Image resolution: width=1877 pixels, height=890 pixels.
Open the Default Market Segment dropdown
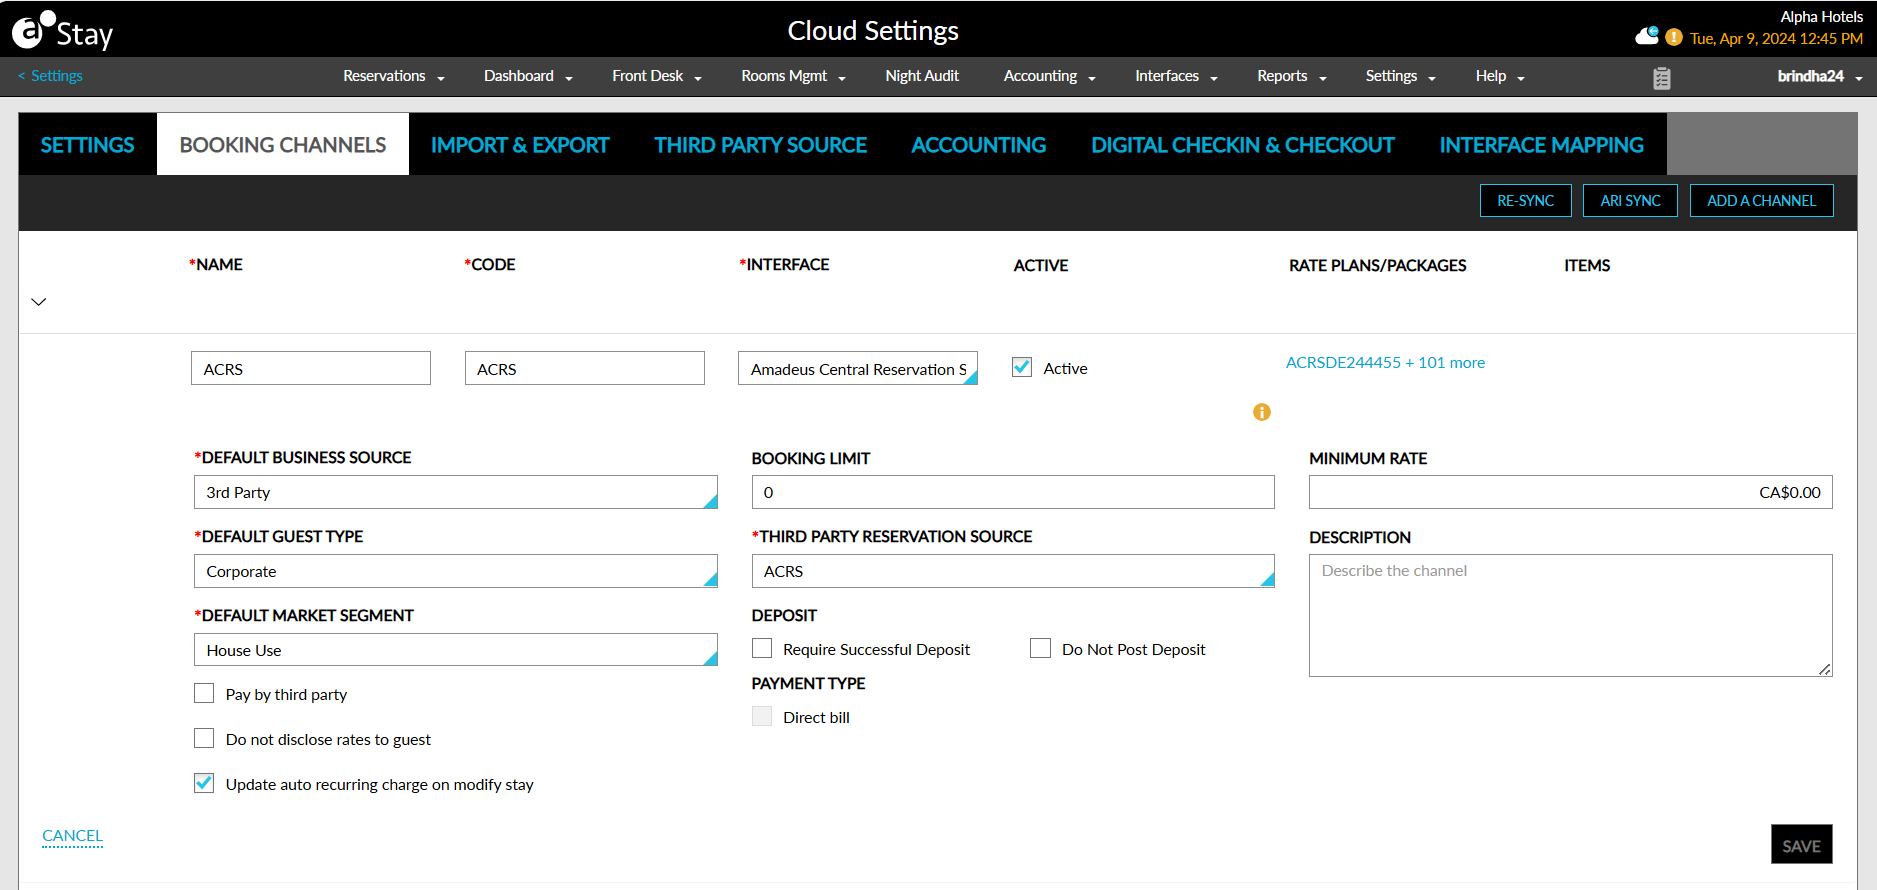tap(455, 650)
